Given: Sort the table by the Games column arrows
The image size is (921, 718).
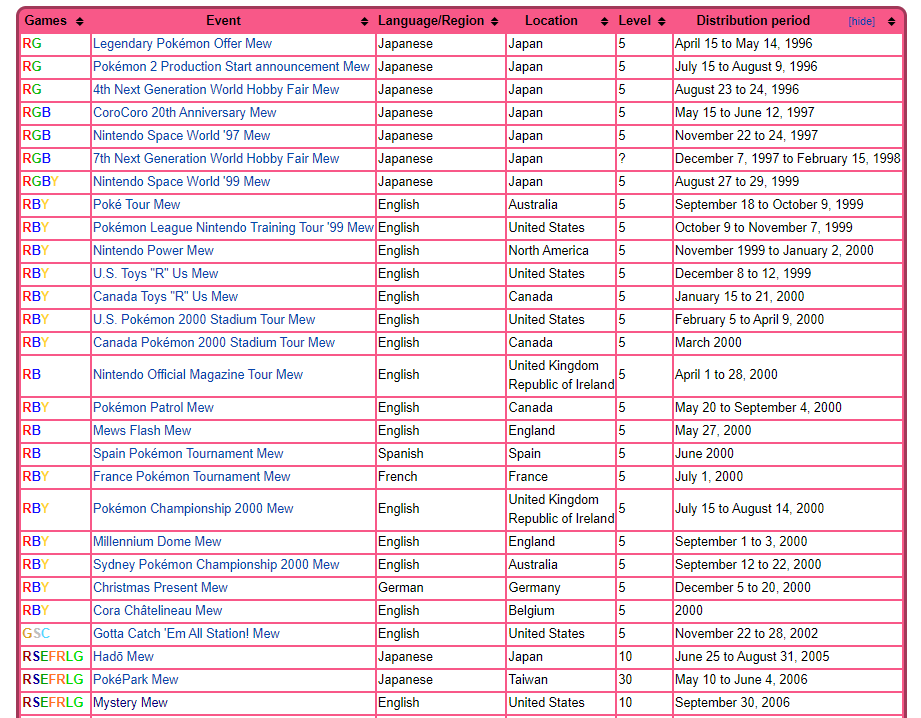Looking at the screenshot, I should coord(80,22).
